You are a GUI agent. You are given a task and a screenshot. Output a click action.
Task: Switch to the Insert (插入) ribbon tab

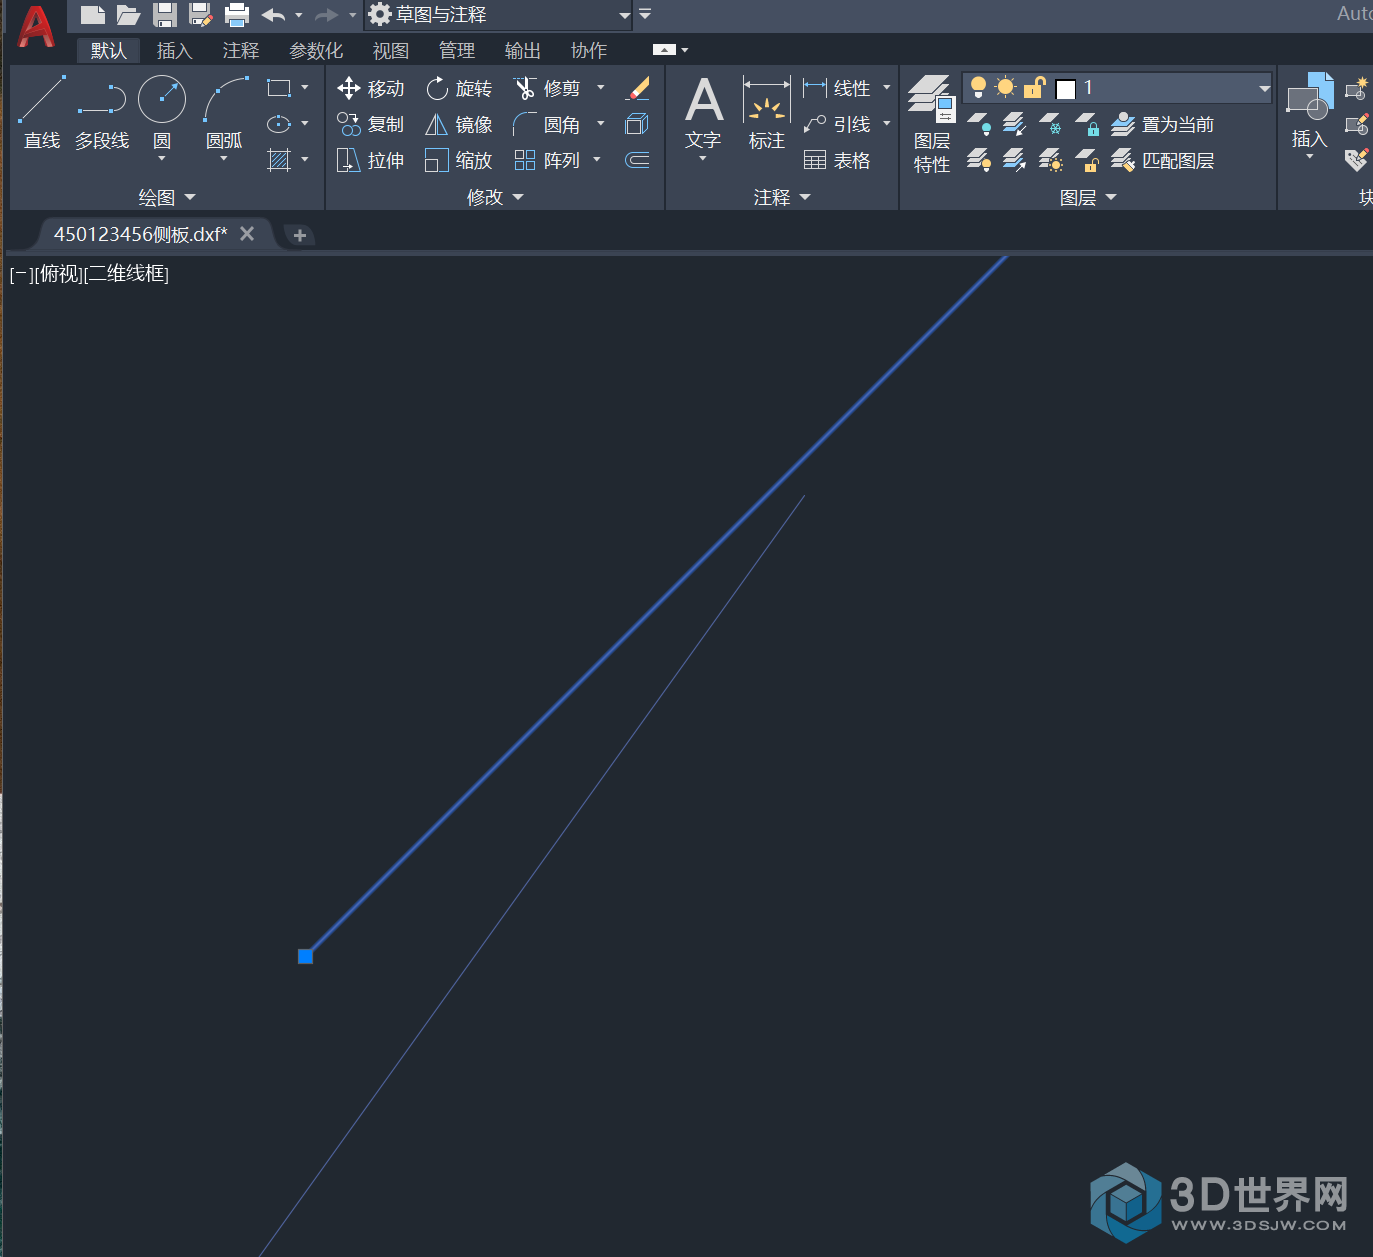[174, 50]
